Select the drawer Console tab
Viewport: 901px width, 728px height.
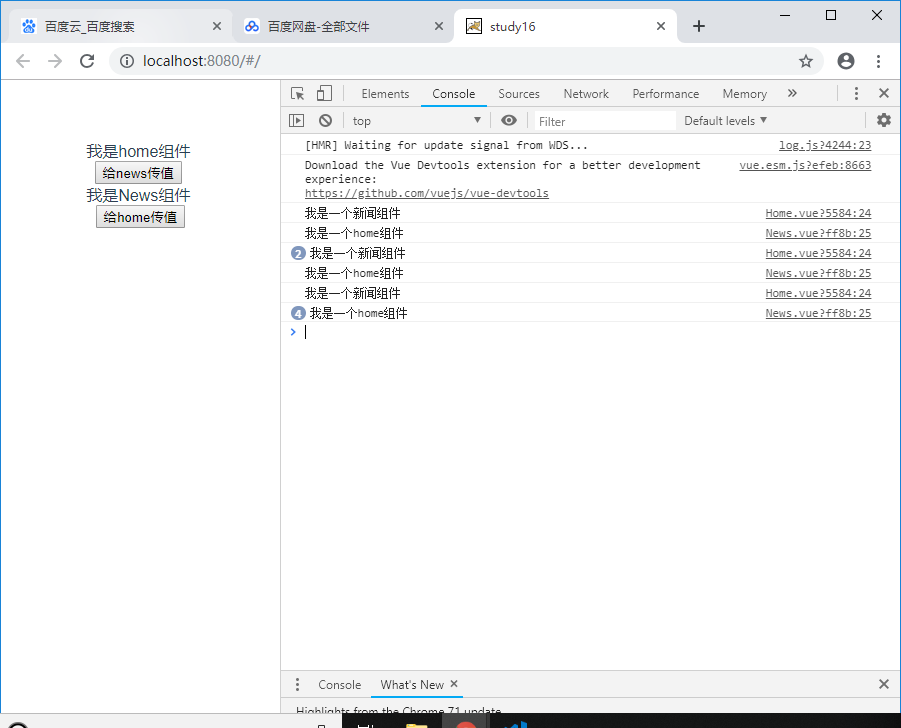point(340,685)
